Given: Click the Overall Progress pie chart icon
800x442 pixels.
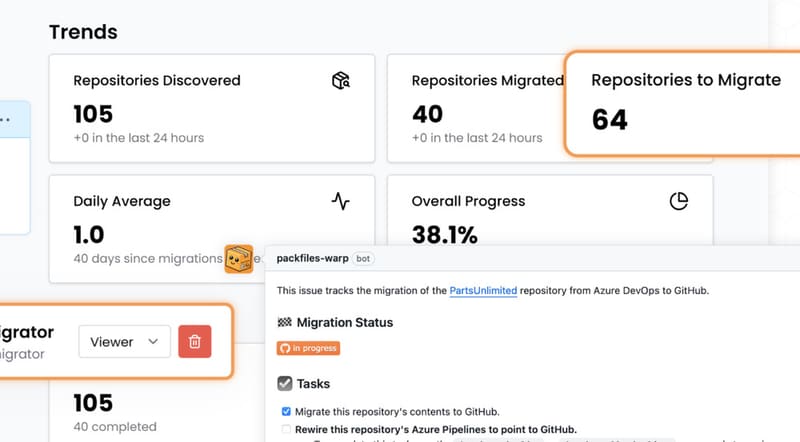Looking at the screenshot, I should tap(679, 201).
